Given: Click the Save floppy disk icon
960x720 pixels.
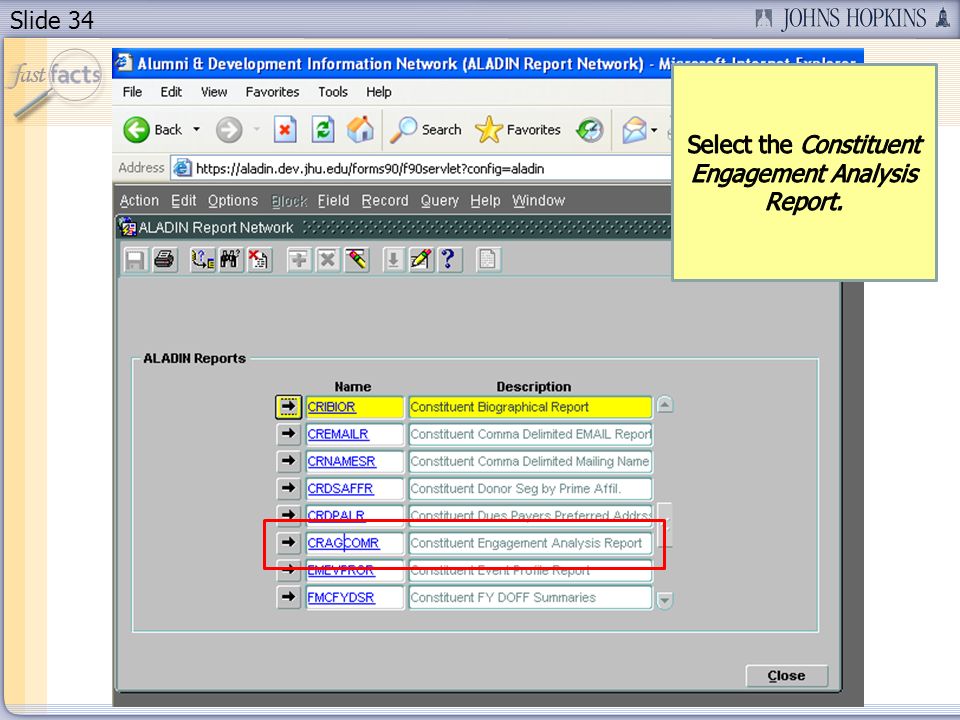Looking at the screenshot, I should click(135, 260).
